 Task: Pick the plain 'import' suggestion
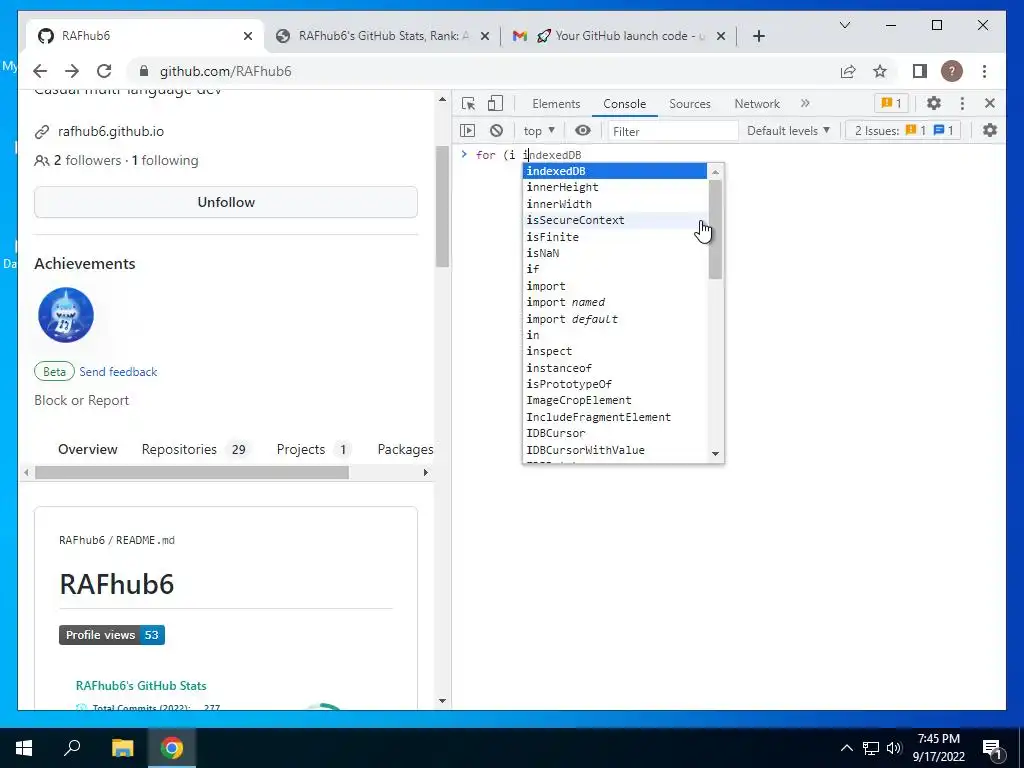pos(615,286)
